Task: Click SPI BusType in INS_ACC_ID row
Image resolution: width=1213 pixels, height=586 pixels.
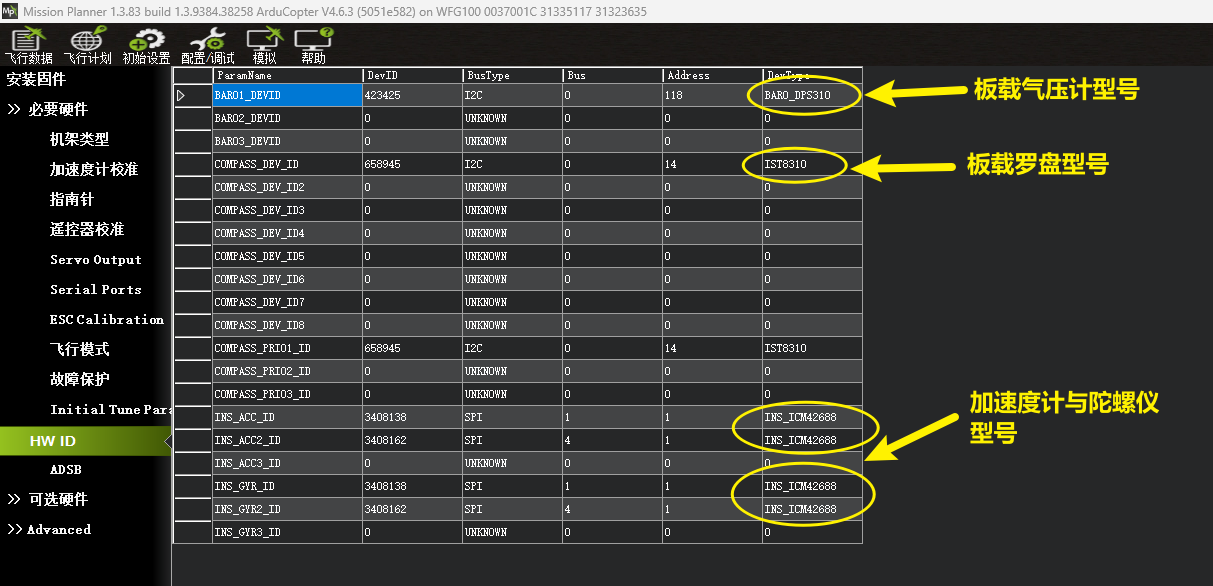Action: (512, 417)
